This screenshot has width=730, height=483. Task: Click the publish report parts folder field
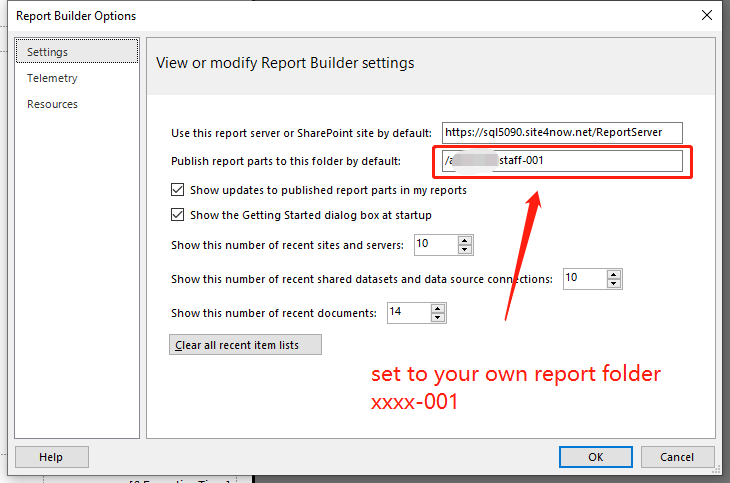[x=562, y=160]
